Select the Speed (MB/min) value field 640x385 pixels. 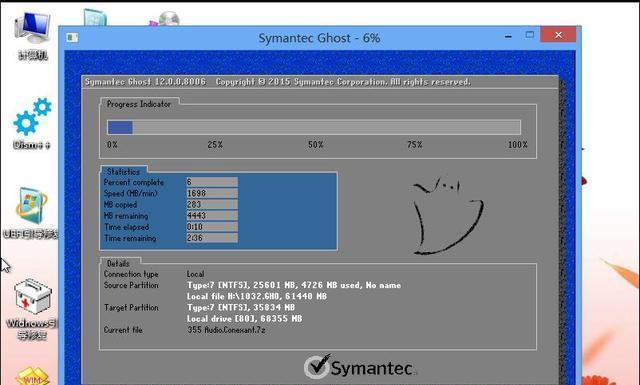tap(212, 193)
